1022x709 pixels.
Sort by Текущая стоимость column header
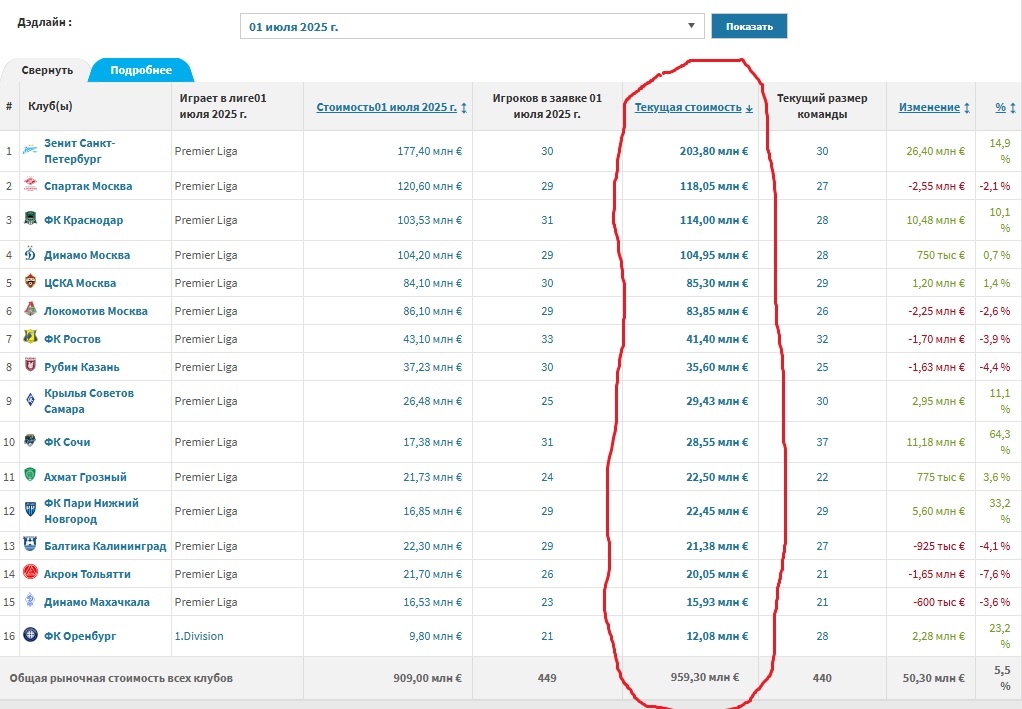coord(688,108)
